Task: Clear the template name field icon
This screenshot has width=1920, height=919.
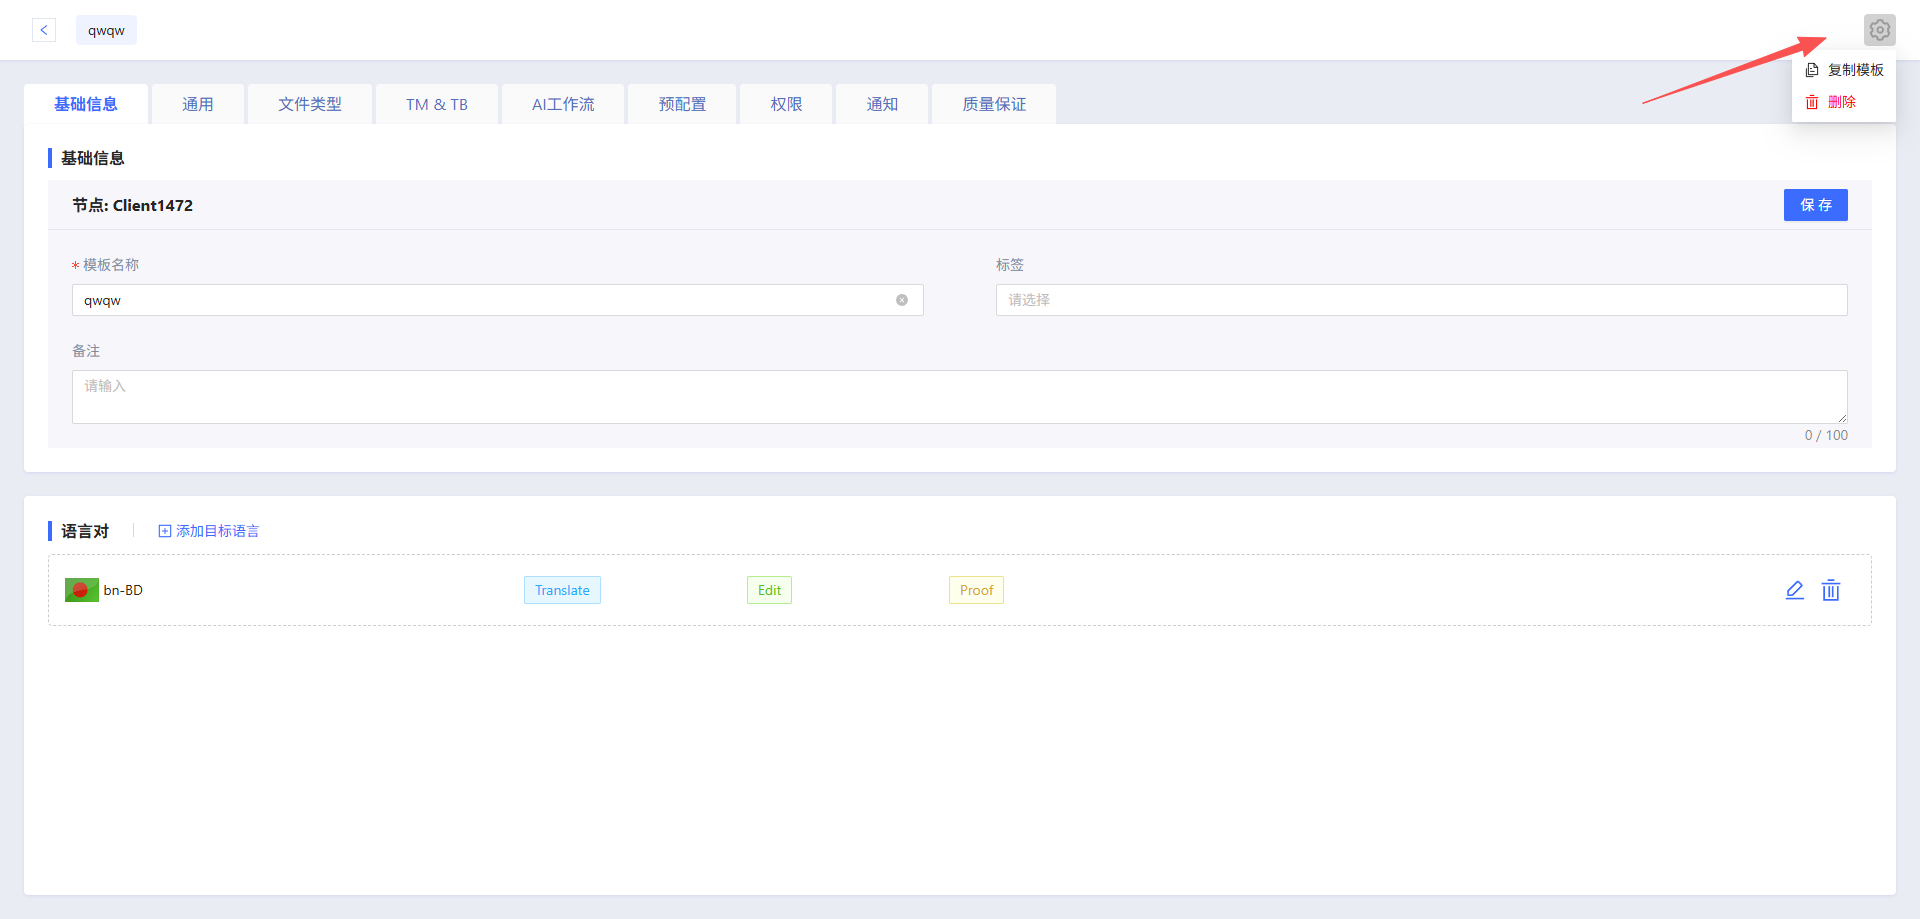Action: [902, 300]
